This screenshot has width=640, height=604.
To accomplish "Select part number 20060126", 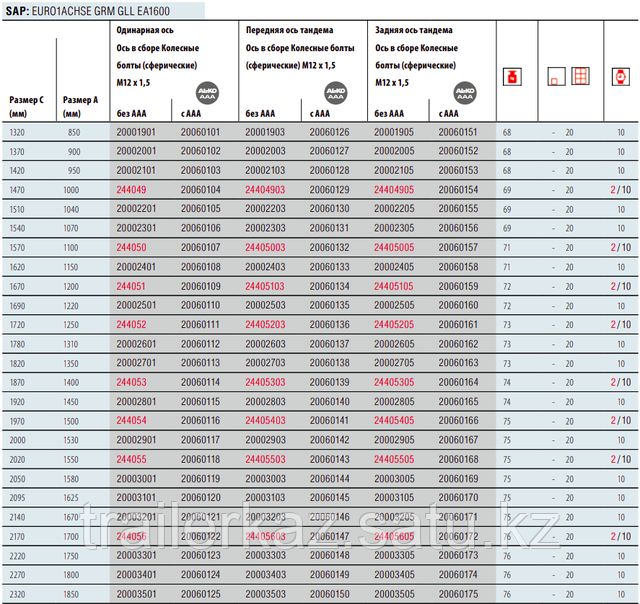I will pyautogui.click(x=329, y=132).
